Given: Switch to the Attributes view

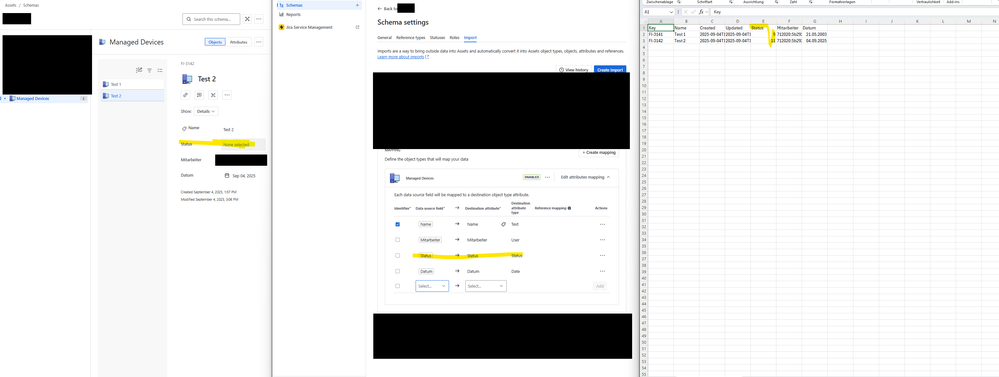Looking at the screenshot, I should pyautogui.click(x=238, y=42).
